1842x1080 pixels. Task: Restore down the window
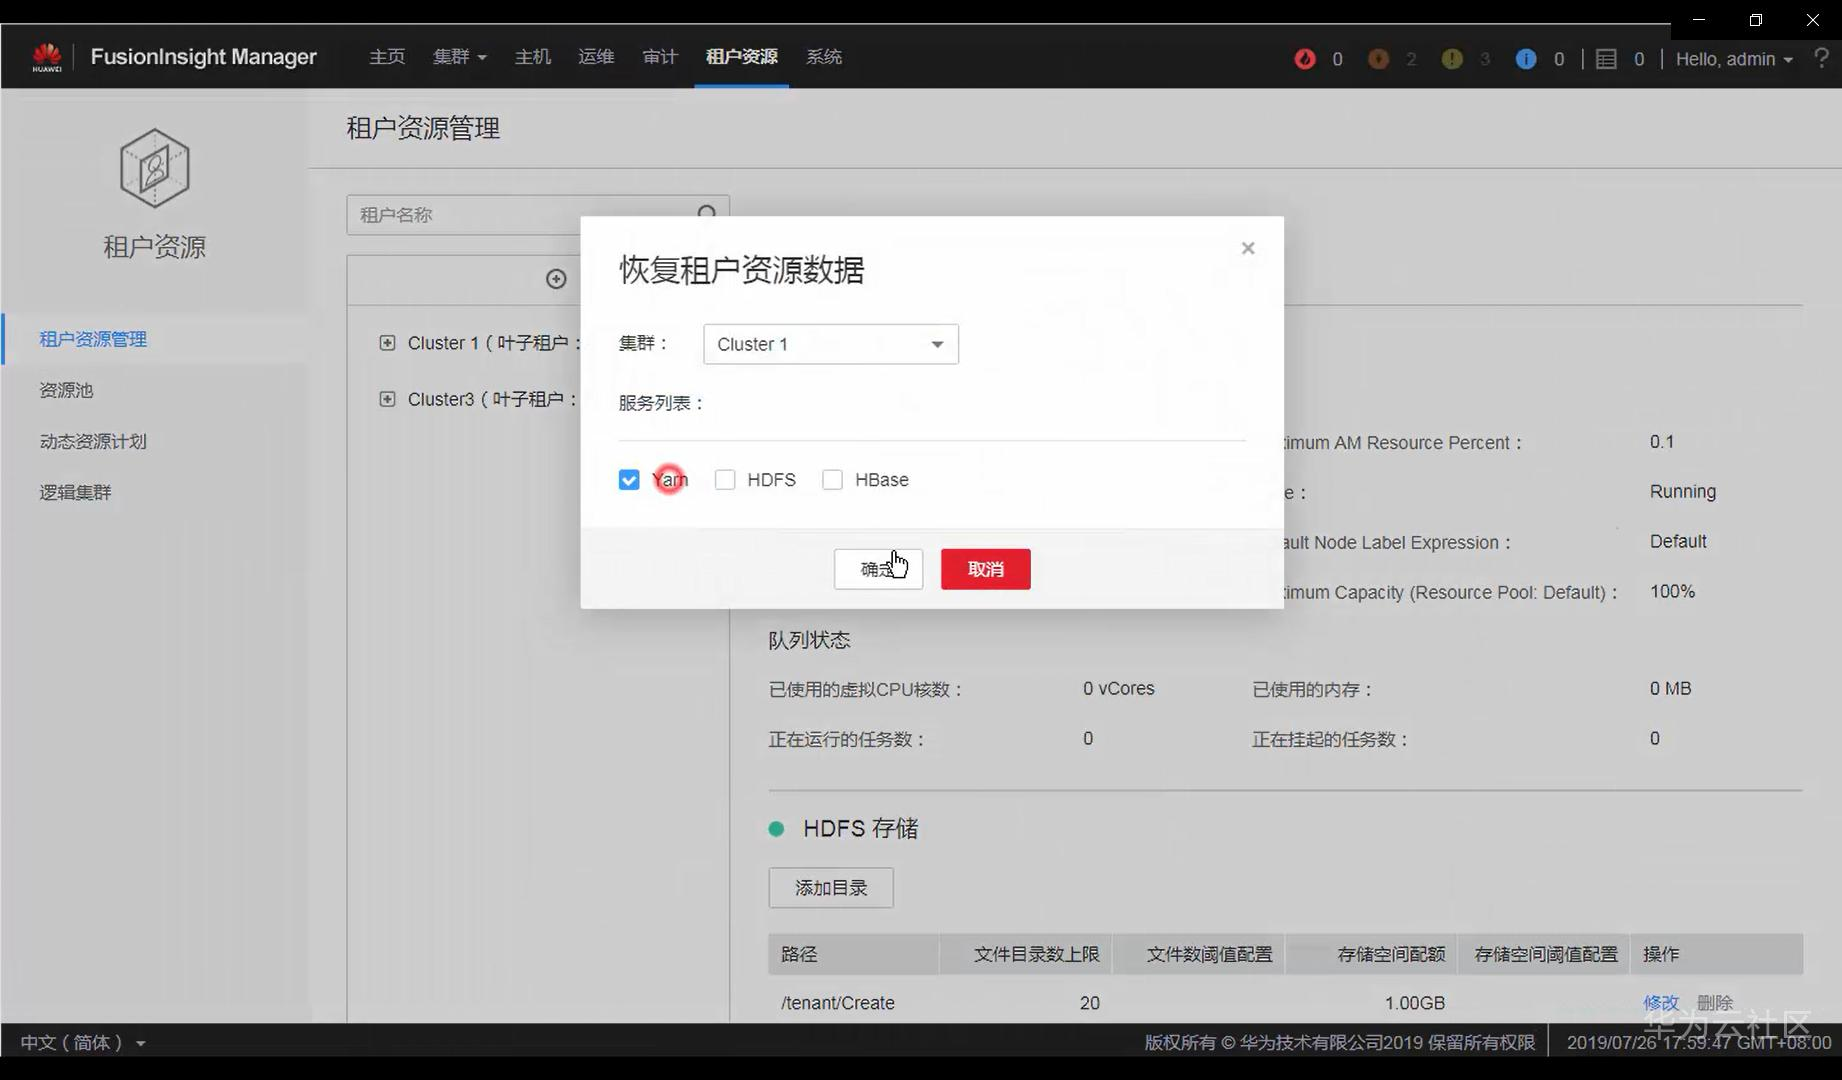pyautogui.click(x=1756, y=20)
